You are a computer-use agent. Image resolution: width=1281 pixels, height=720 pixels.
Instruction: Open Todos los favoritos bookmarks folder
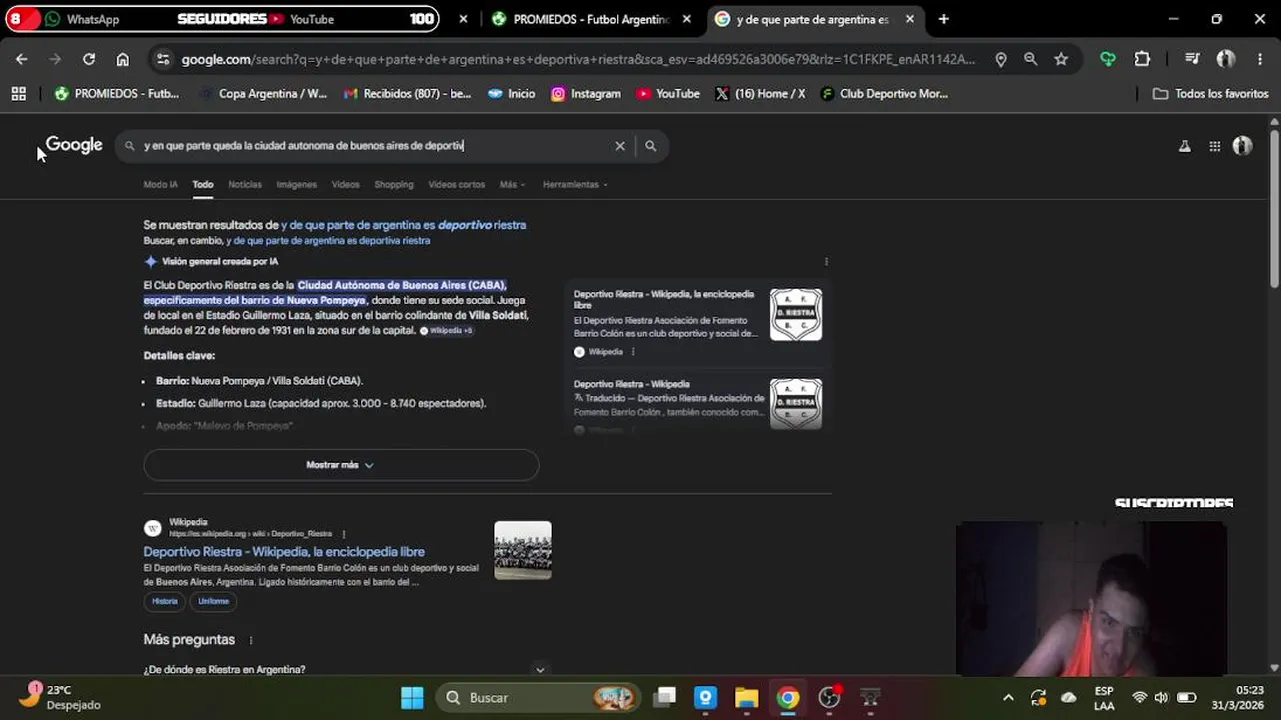1210,94
